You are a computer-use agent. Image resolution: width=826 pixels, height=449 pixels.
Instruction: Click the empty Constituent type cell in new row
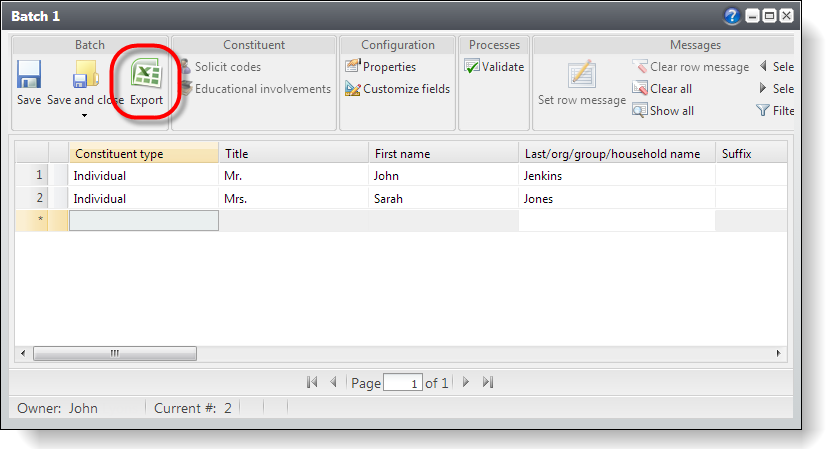click(143, 221)
